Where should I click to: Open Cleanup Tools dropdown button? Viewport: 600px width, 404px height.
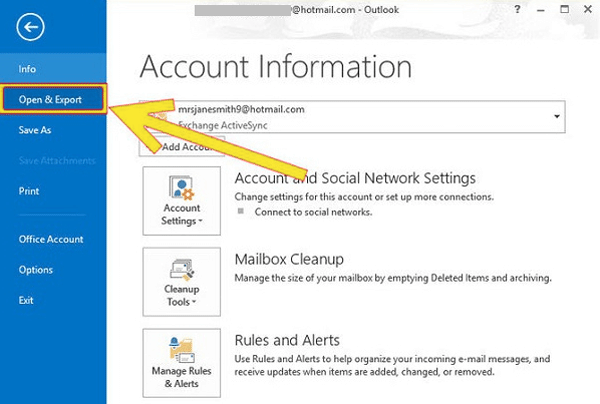pos(182,282)
